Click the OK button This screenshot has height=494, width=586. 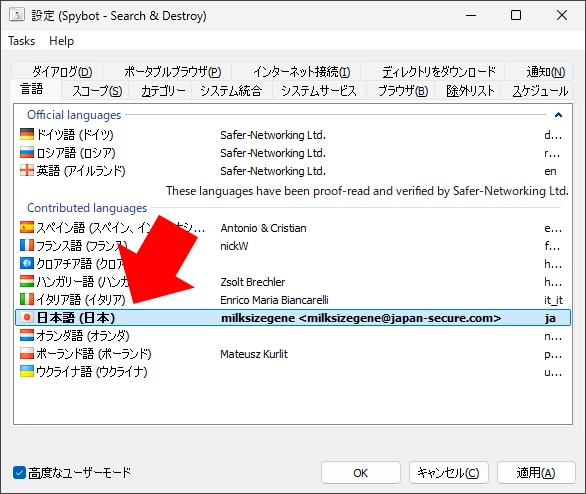click(361, 473)
